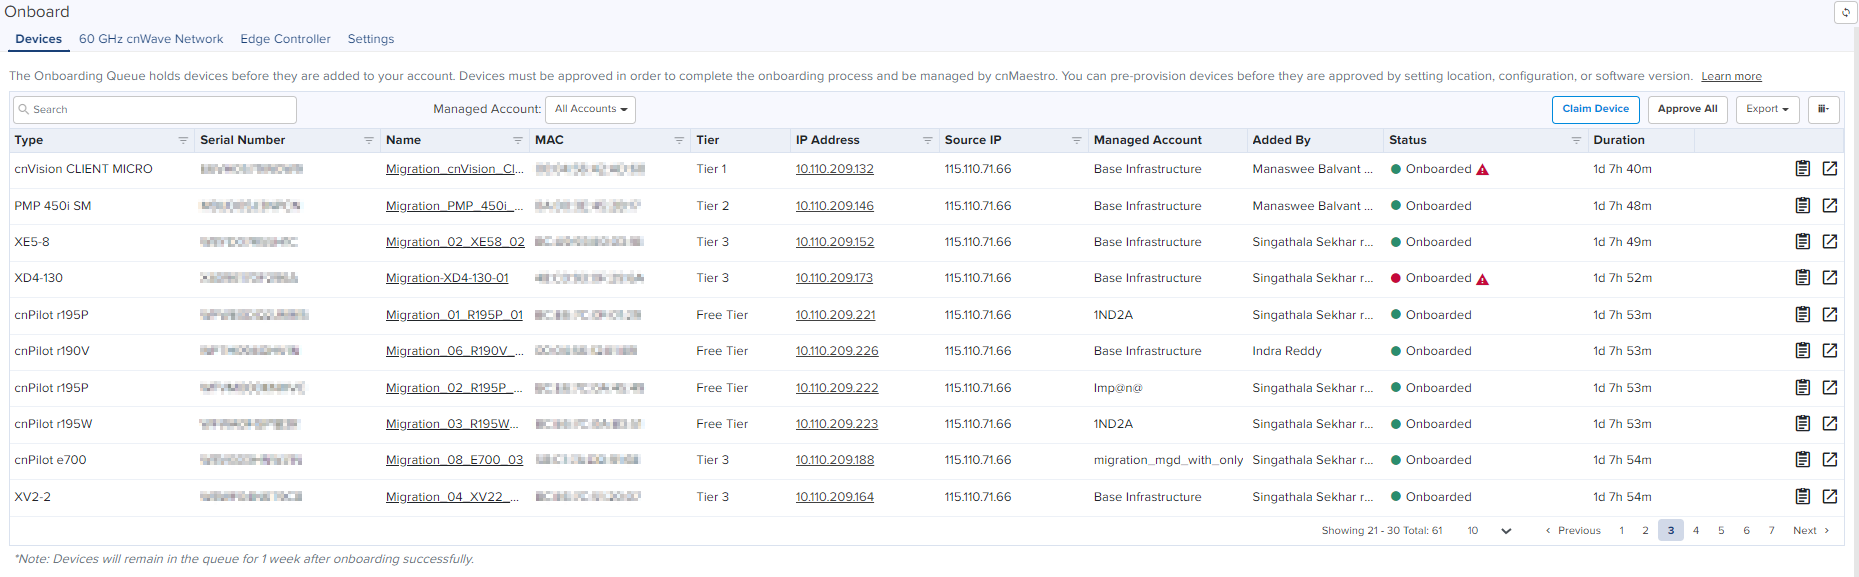Open the Edge Controller tab
Image resolution: width=1859 pixels, height=577 pixels.
coord(285,39)
